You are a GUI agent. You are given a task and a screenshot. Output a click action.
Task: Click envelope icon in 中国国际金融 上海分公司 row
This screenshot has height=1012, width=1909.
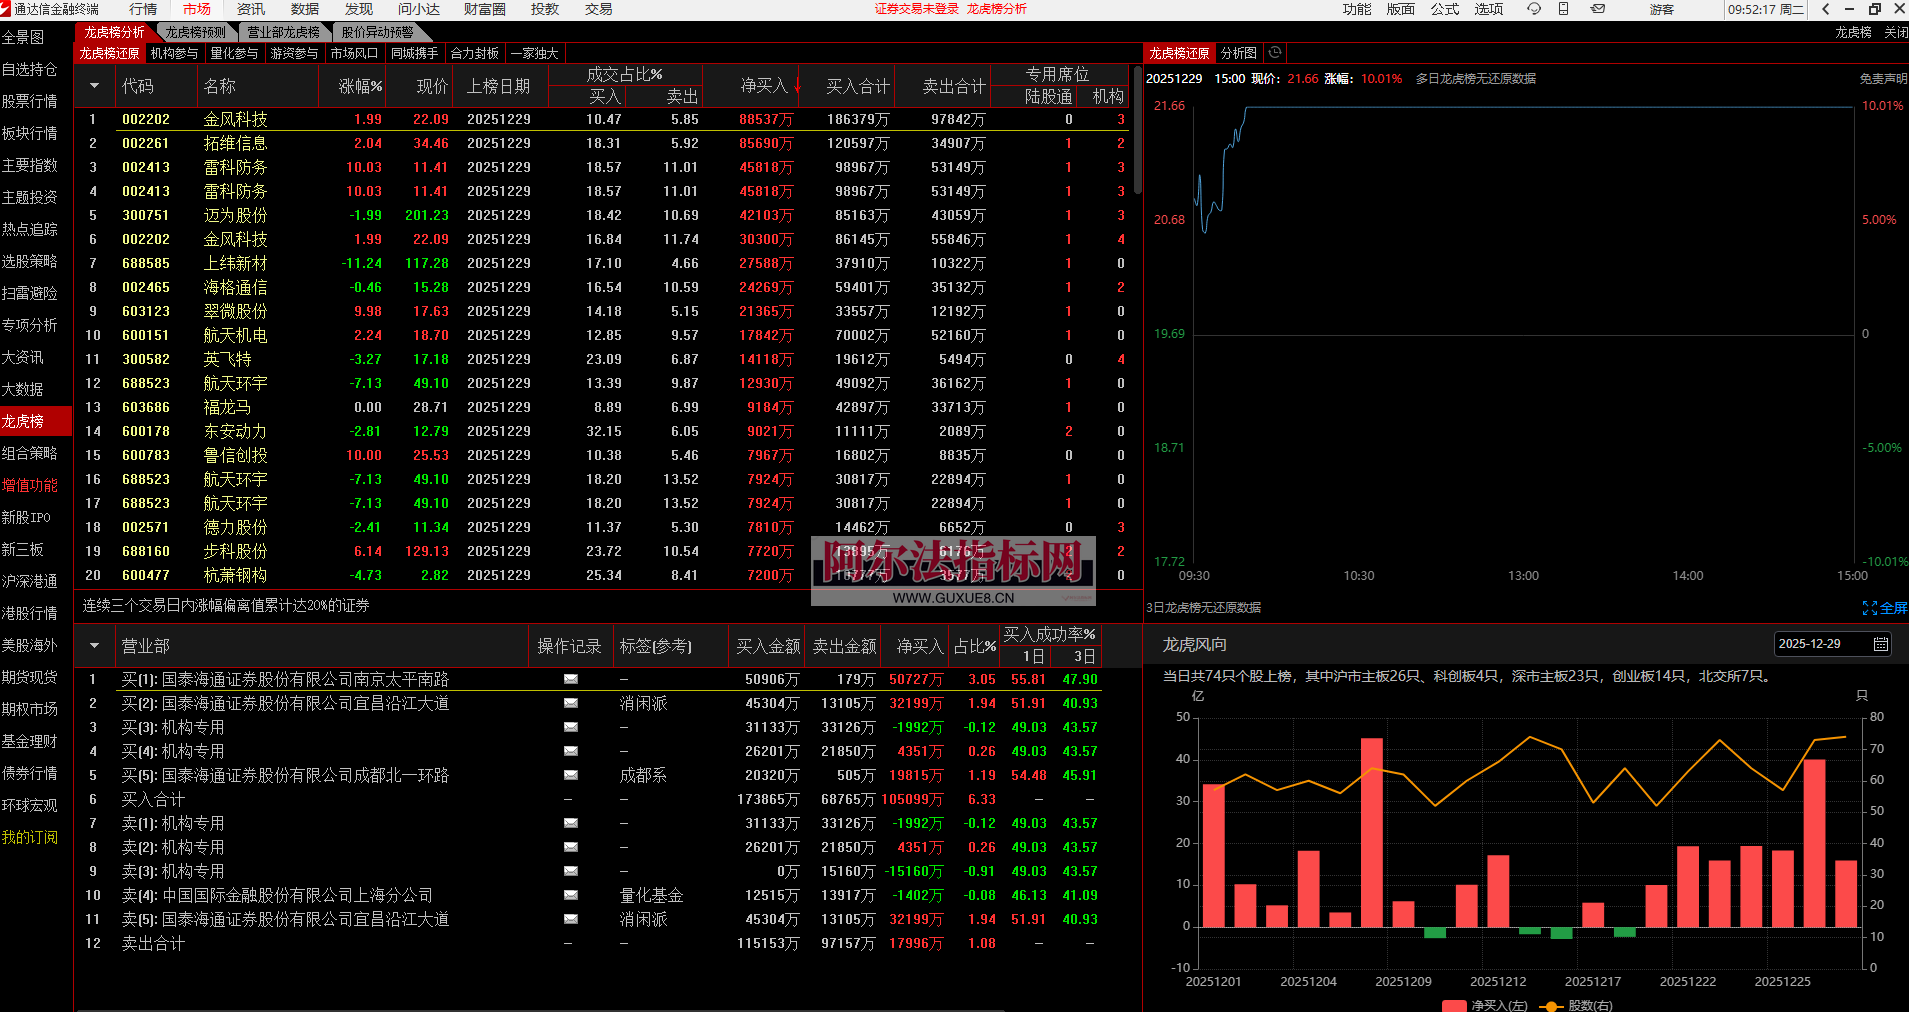point(570,895)
